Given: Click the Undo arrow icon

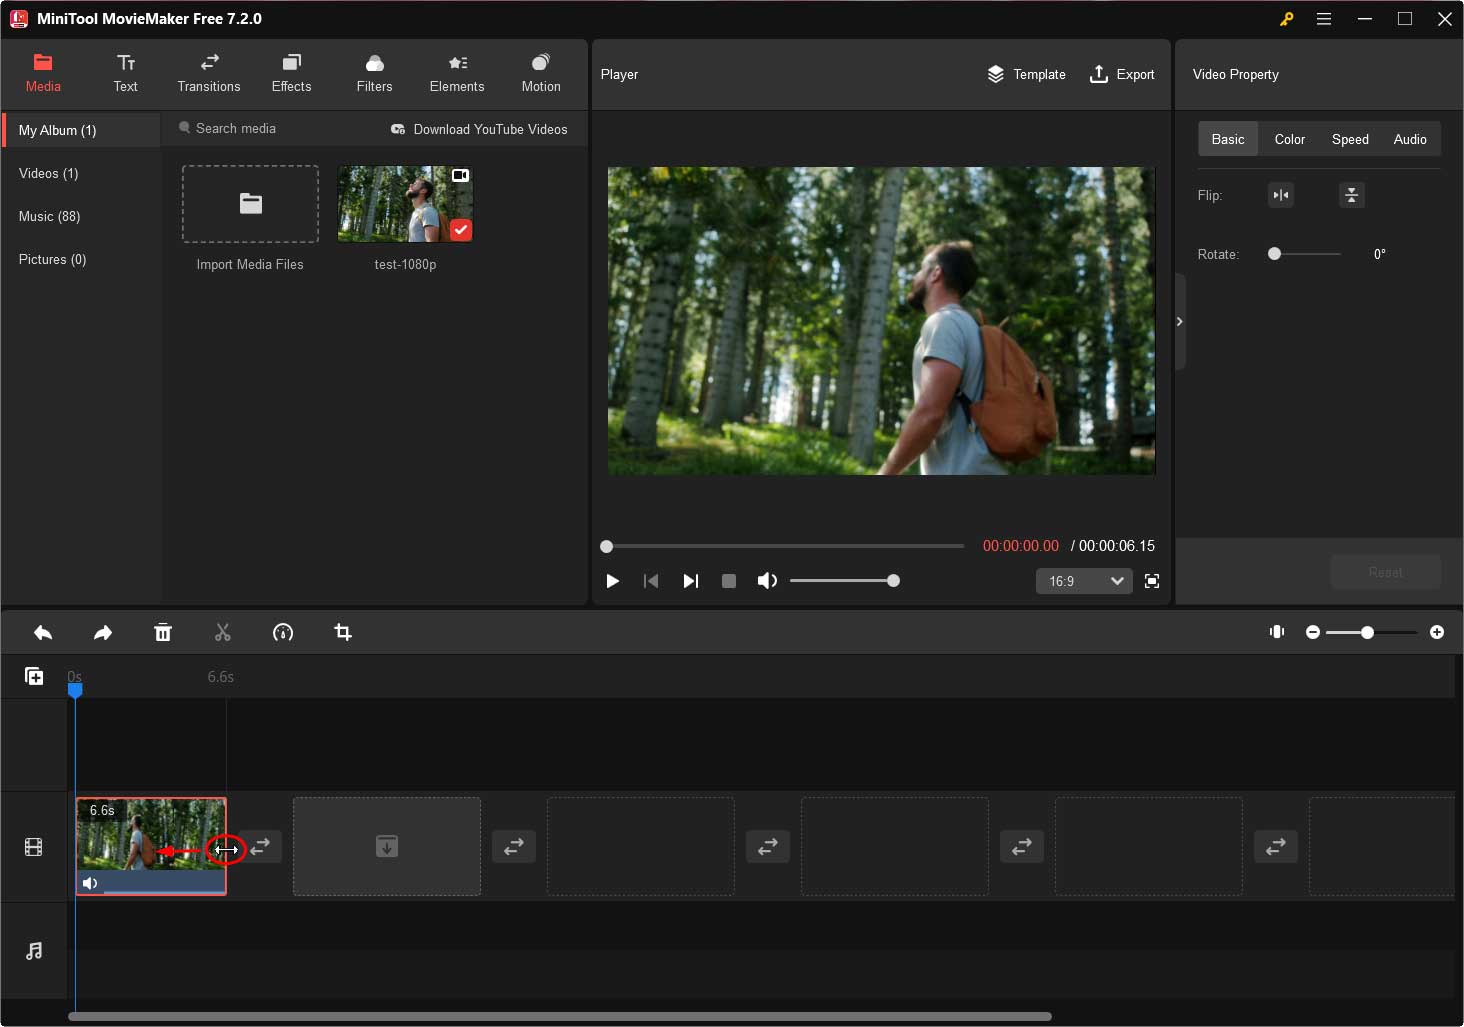Looking at the screenshot, I should (x=43, y=632).
